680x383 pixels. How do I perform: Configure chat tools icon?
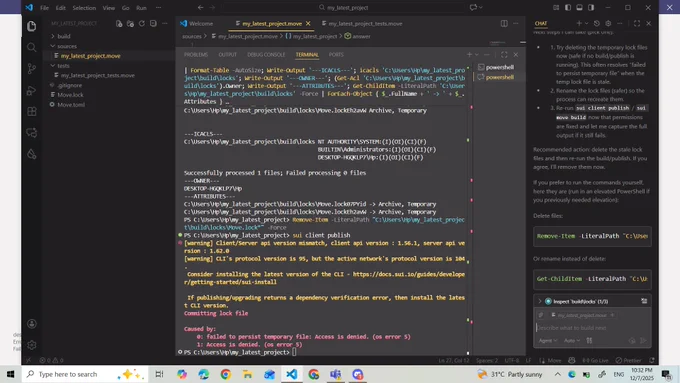point(589,340)
